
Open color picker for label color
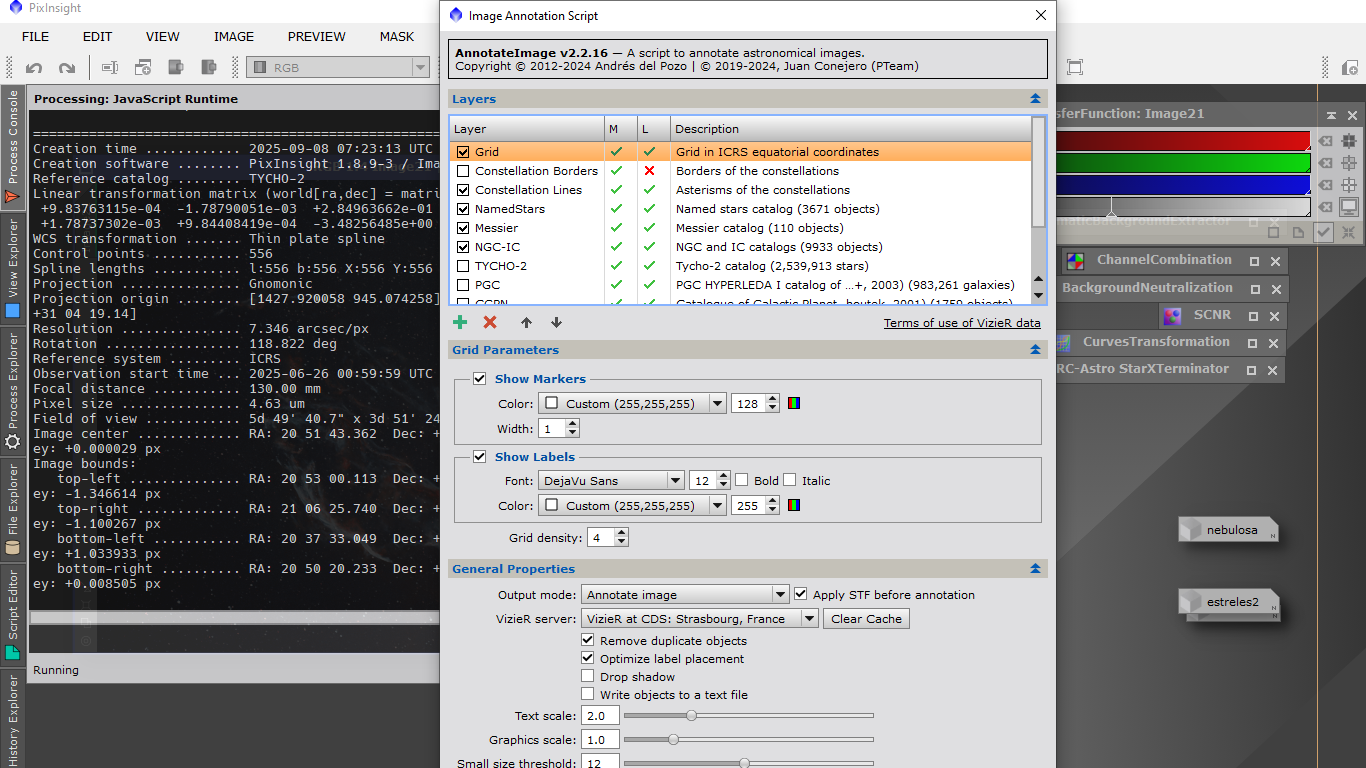(795, 506)
